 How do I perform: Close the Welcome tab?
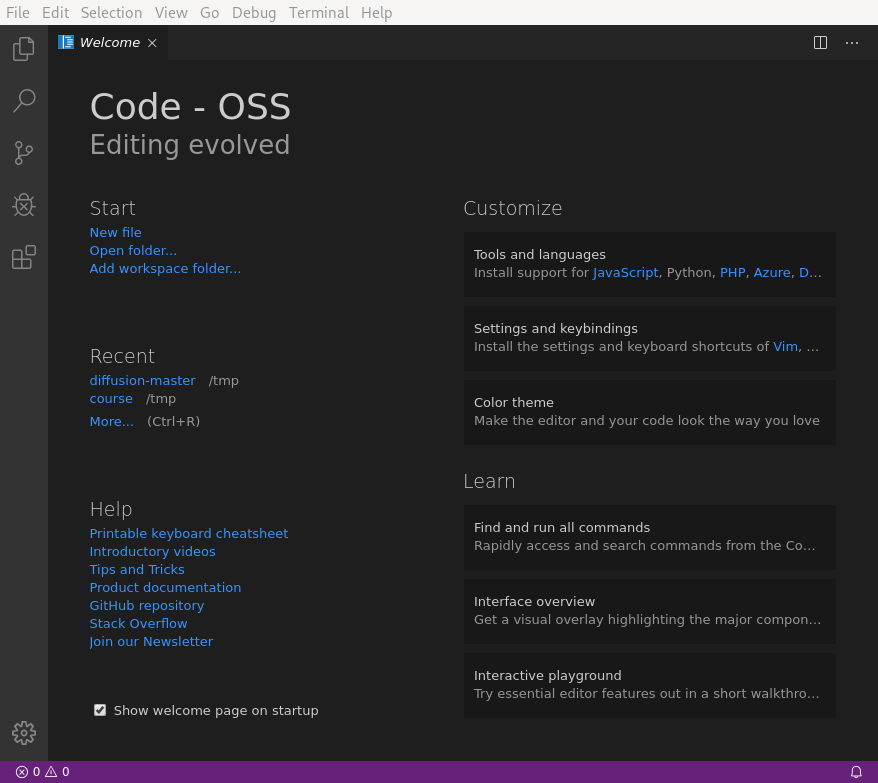tap(151, 42)
